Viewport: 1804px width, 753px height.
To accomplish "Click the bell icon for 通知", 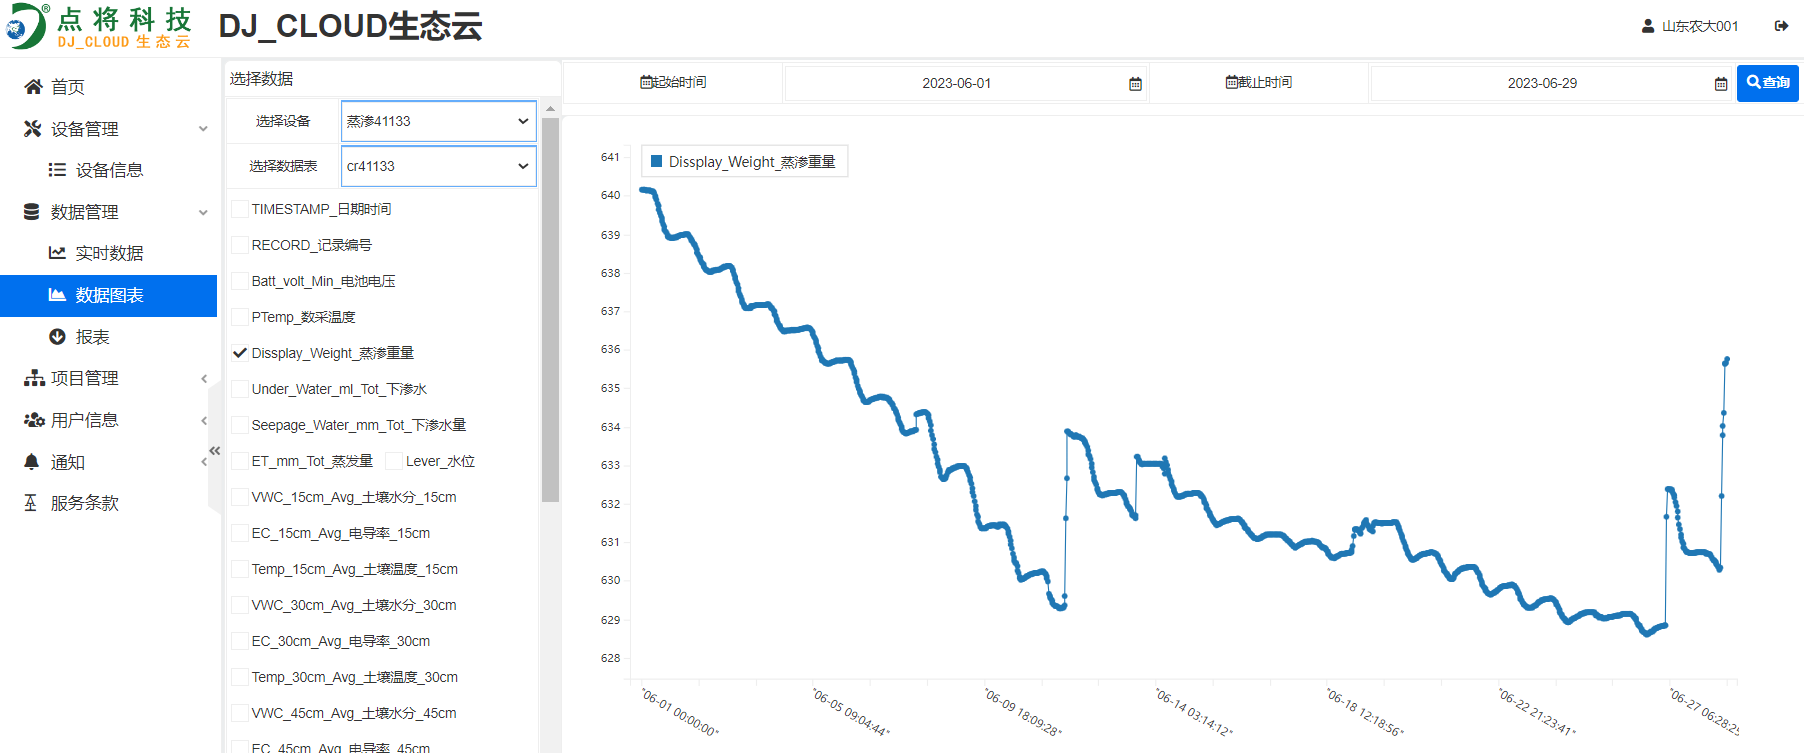I will (32, 462).
